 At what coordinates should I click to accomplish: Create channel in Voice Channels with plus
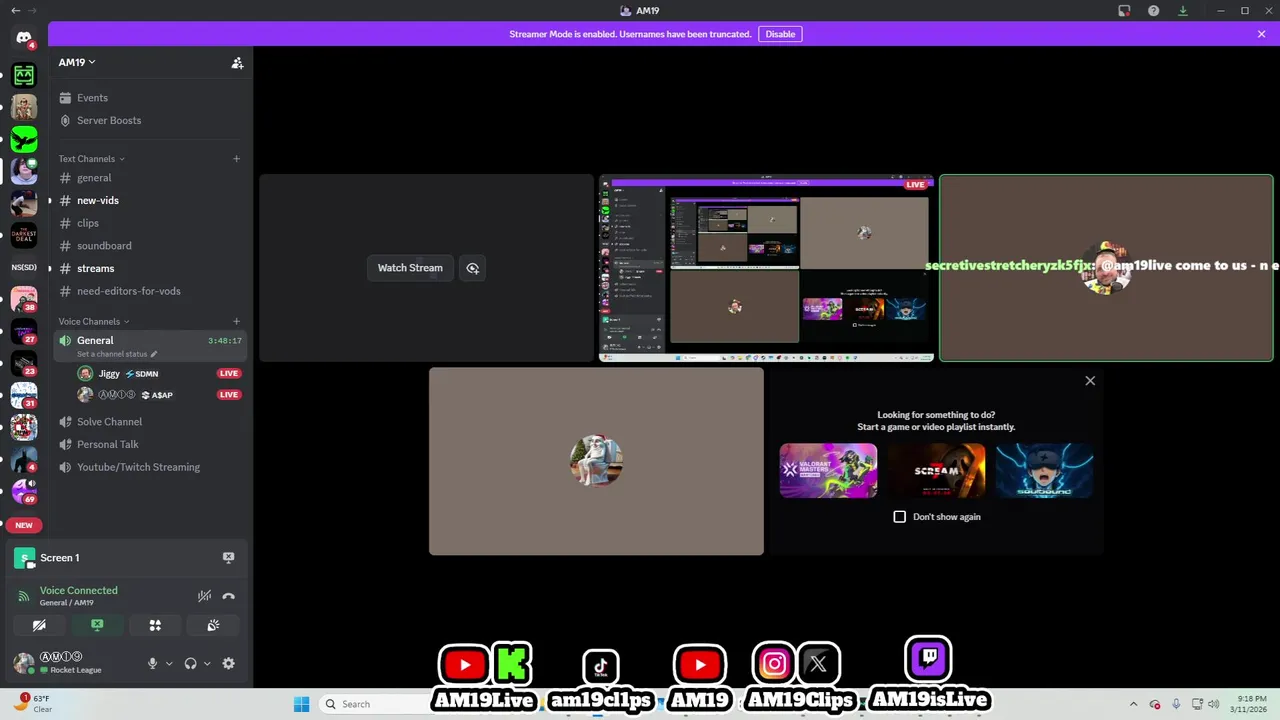pos(237,322)
